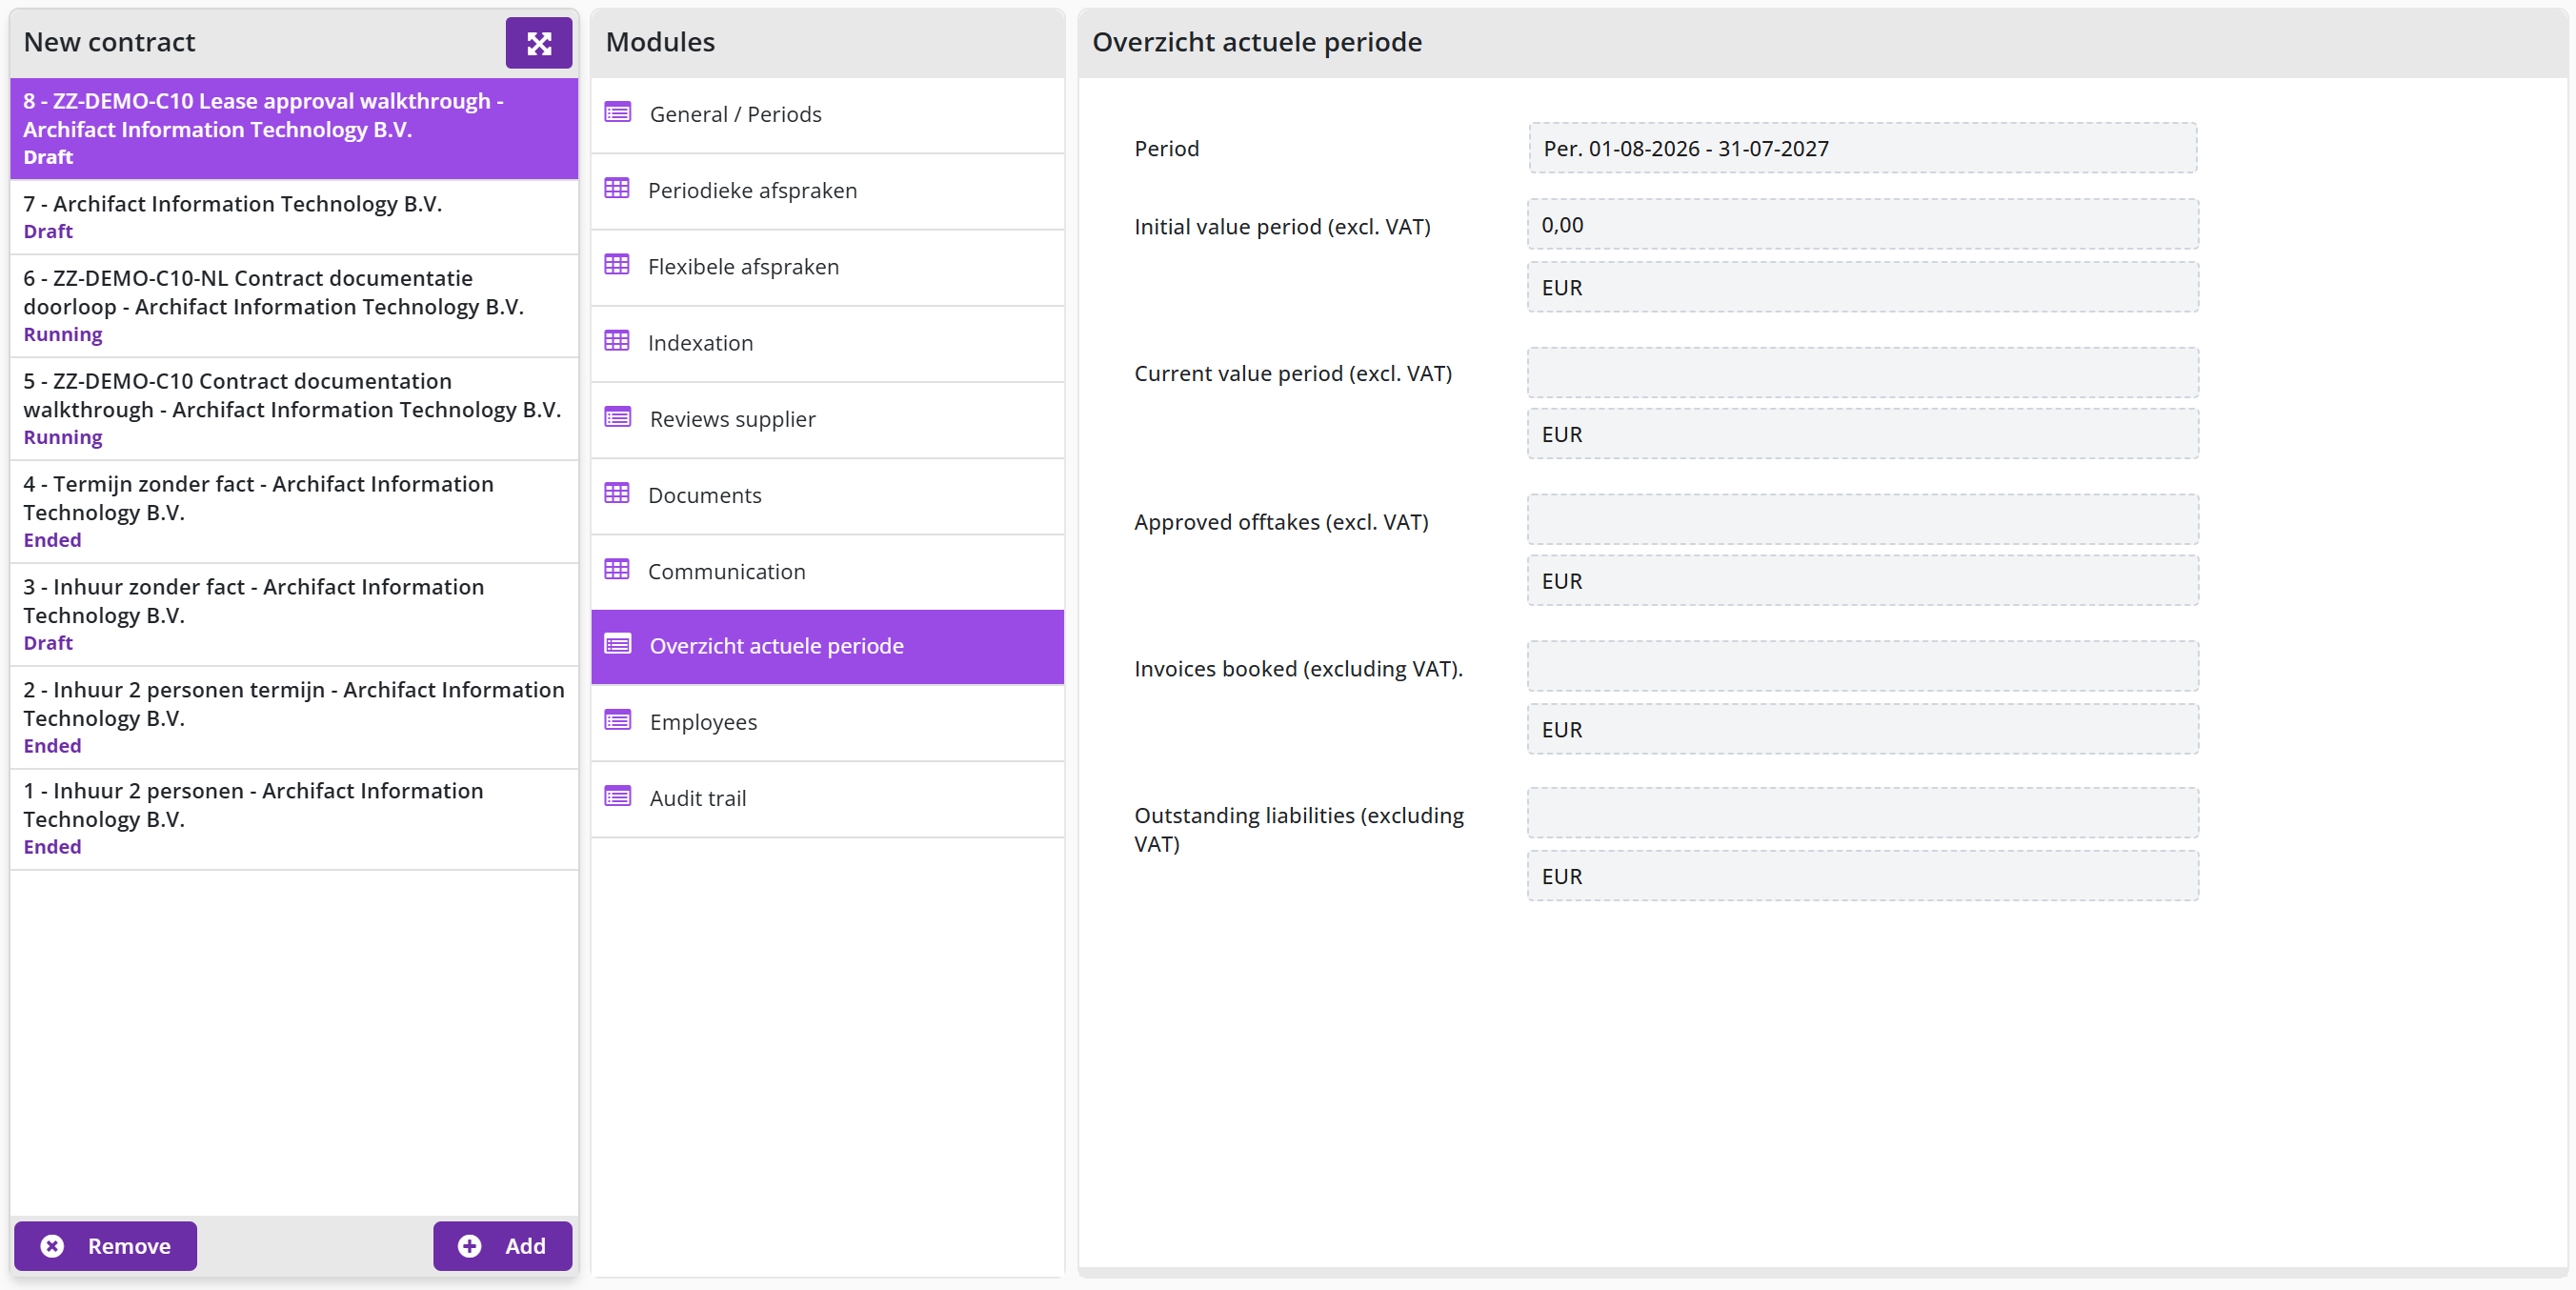
Task: Open the Employees module
Action: tap(827, 723)
